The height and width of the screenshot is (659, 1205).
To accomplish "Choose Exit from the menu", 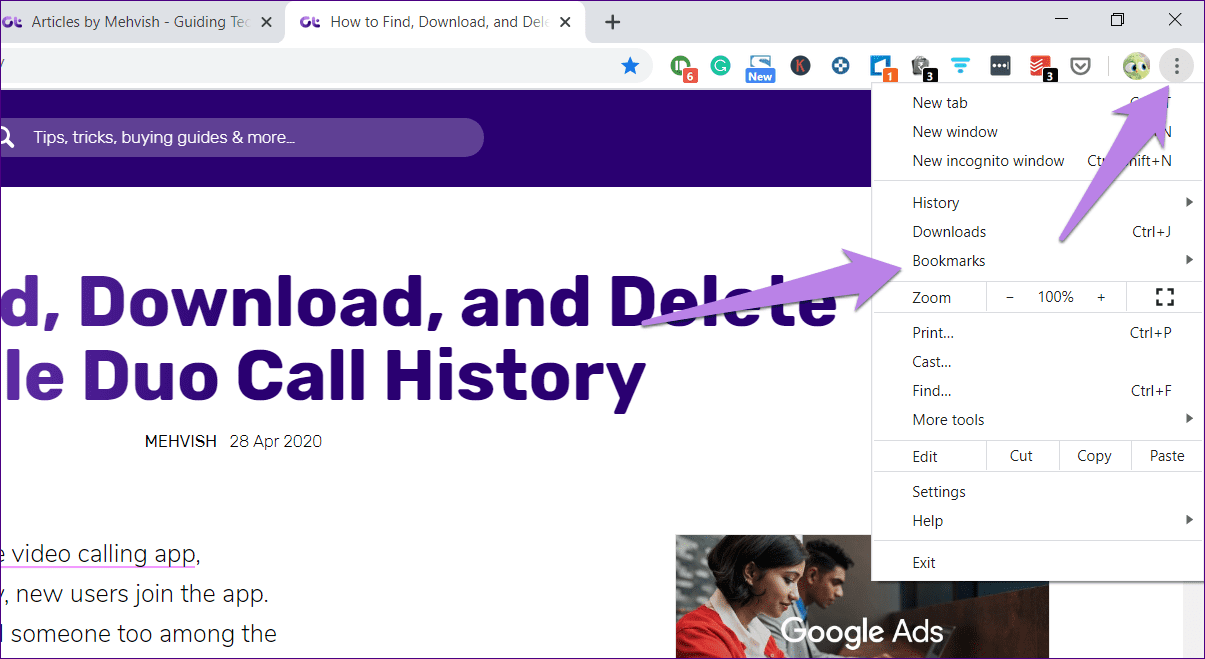I will [x=1038, y=562].
